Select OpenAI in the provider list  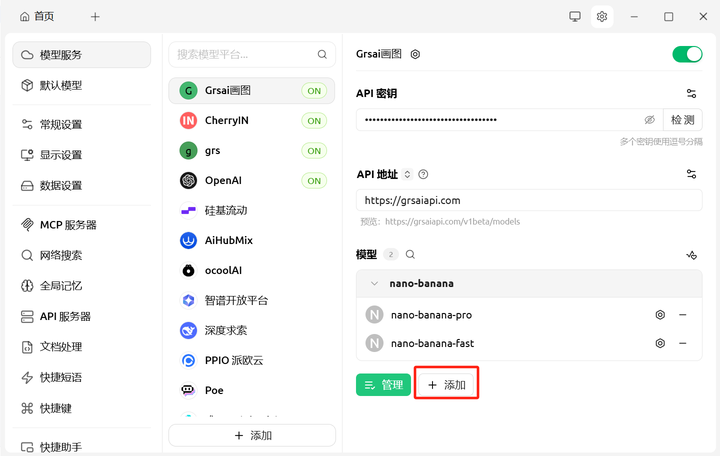(223, 181)
